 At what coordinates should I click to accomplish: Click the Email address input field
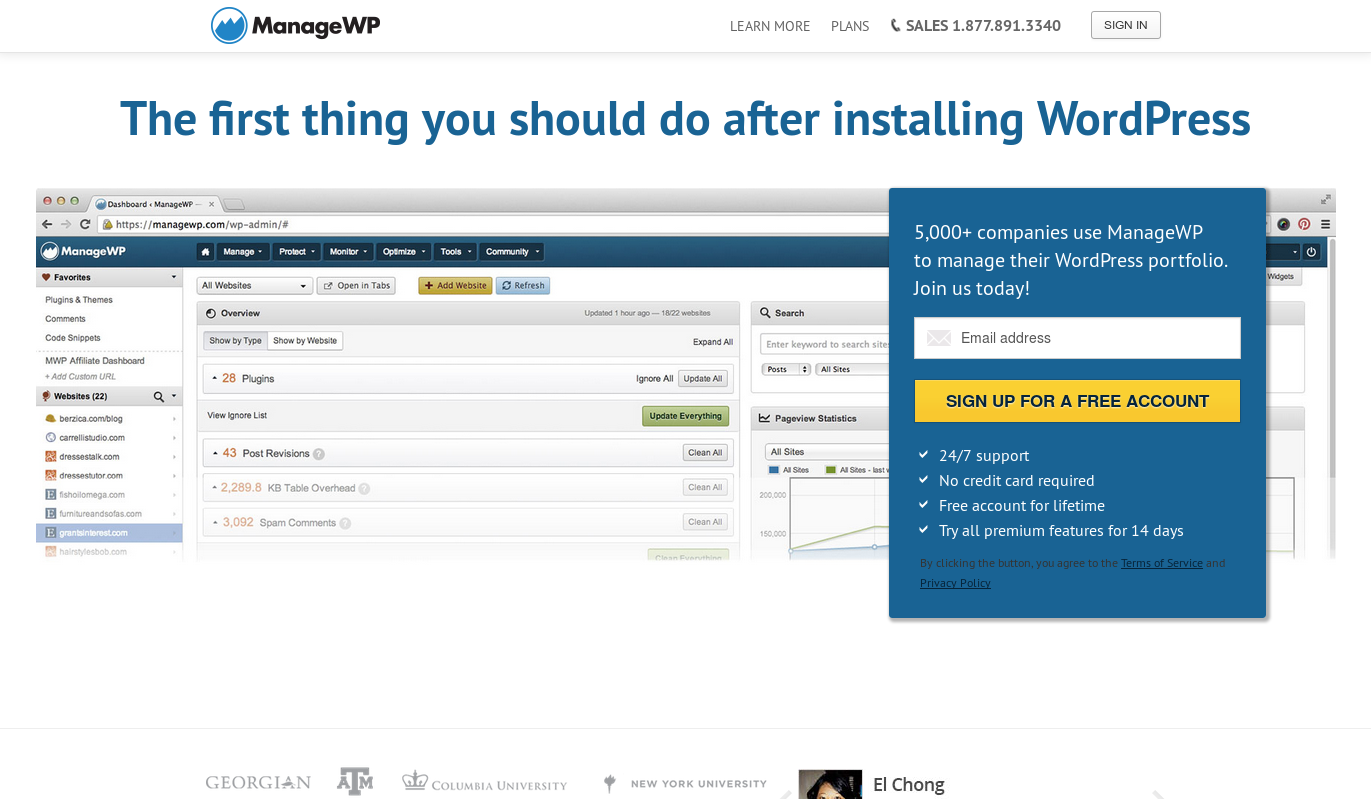(1077, 338)
